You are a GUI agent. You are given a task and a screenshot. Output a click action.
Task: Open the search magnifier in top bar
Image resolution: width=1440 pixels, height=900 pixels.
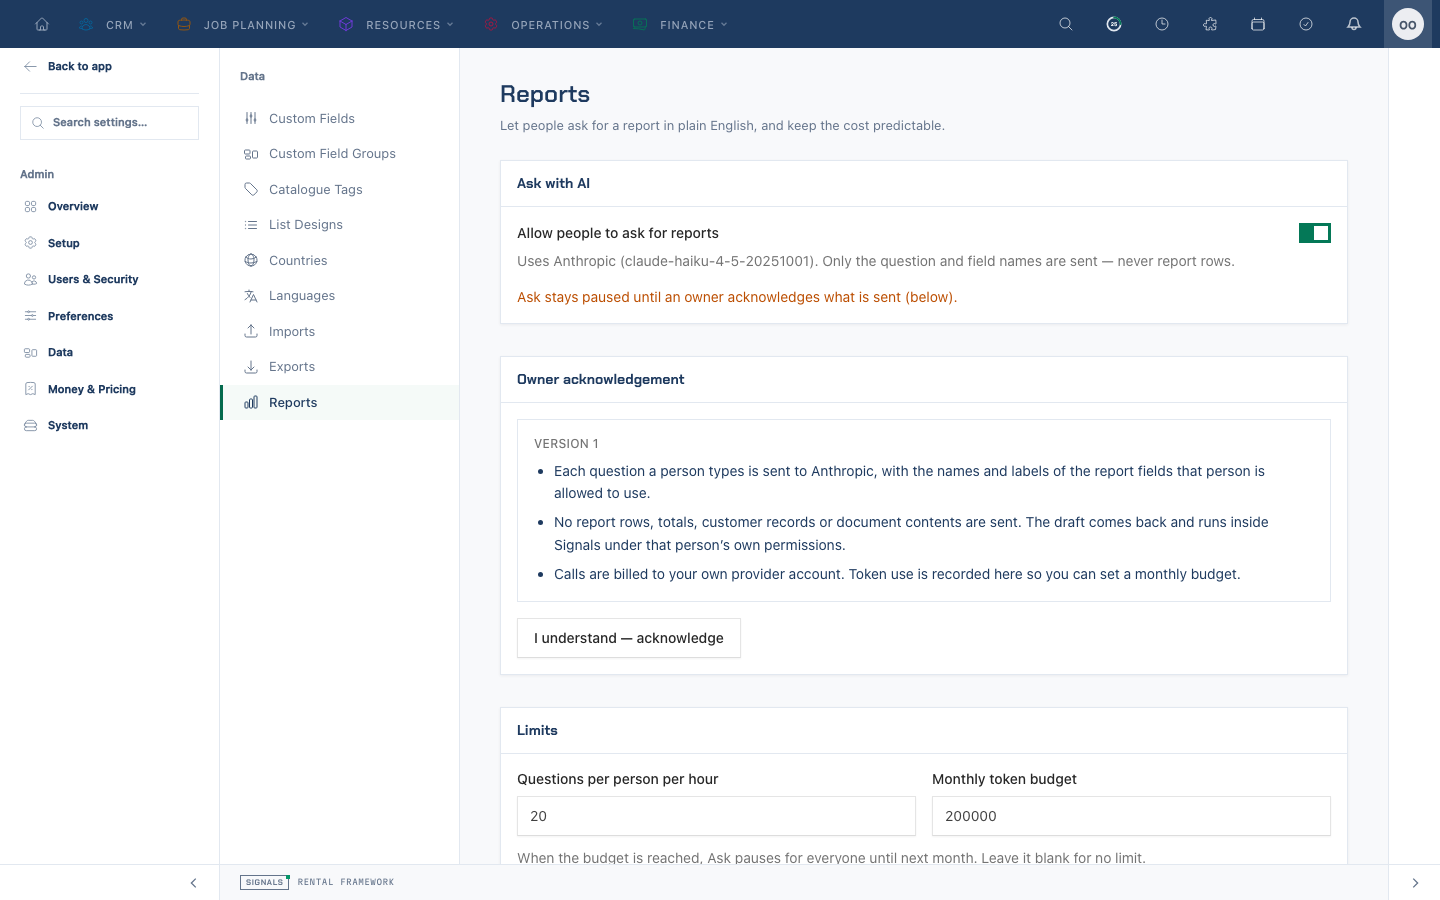(x=1066, y=24)
